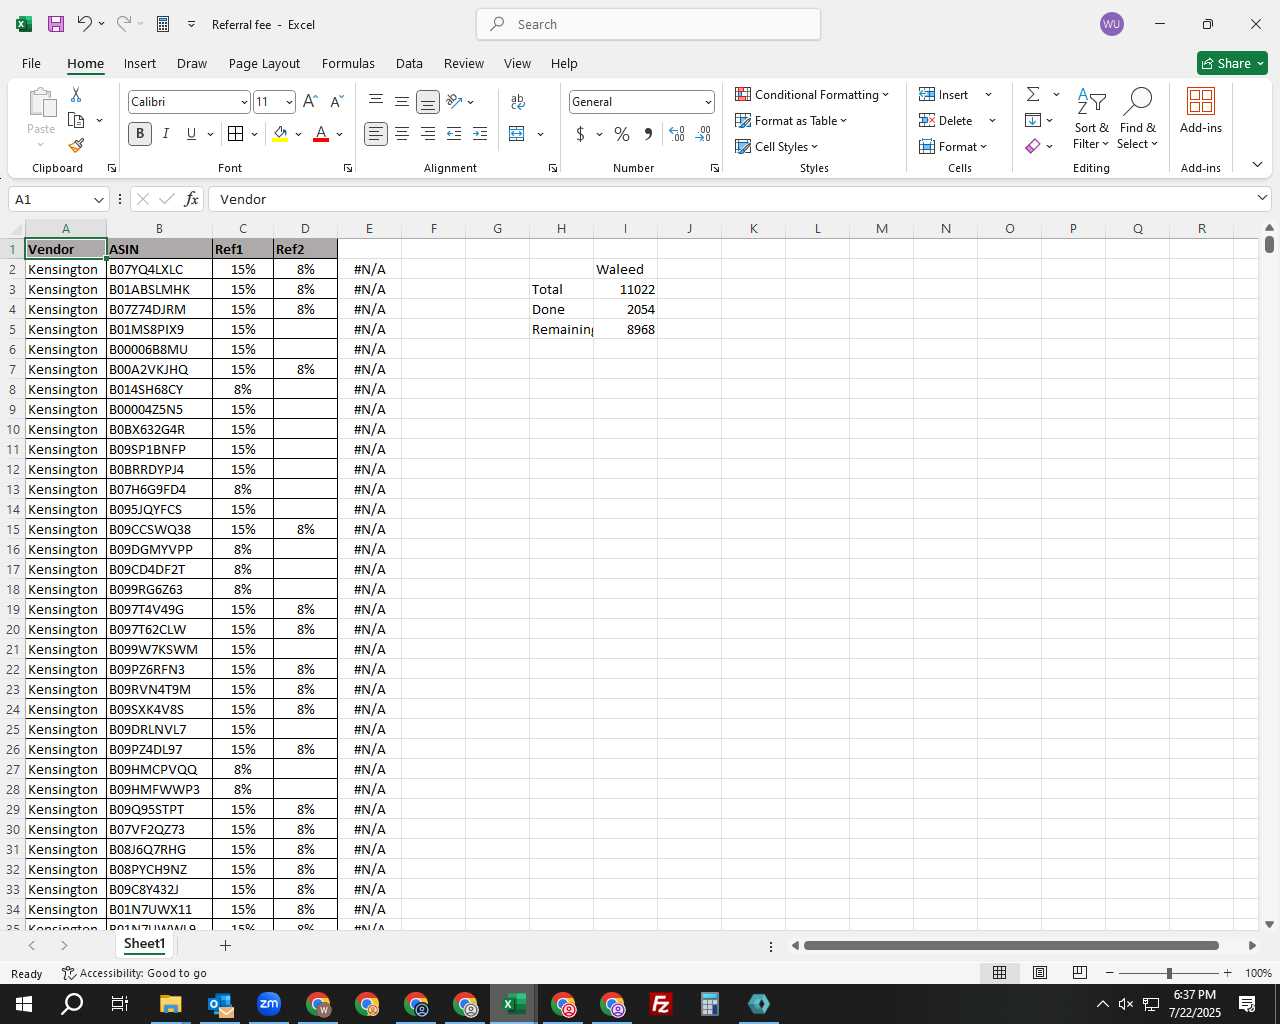This screenshot has width=1280, height=1024.
Task: Adjust the zoom slider handle
Action: pyautogui.click(x=1168, y=973)
